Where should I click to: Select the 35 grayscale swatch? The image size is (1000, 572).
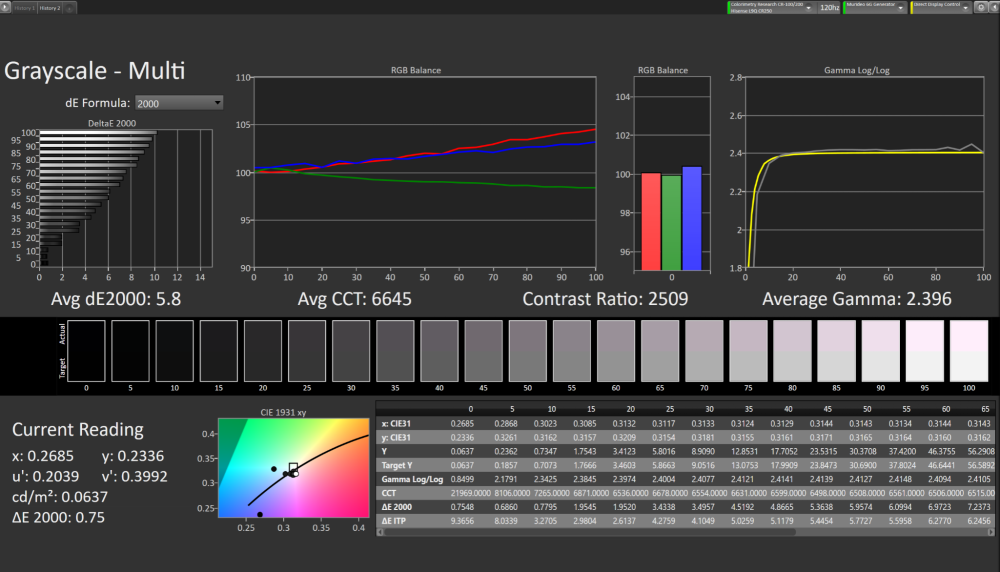pos(395,351)
